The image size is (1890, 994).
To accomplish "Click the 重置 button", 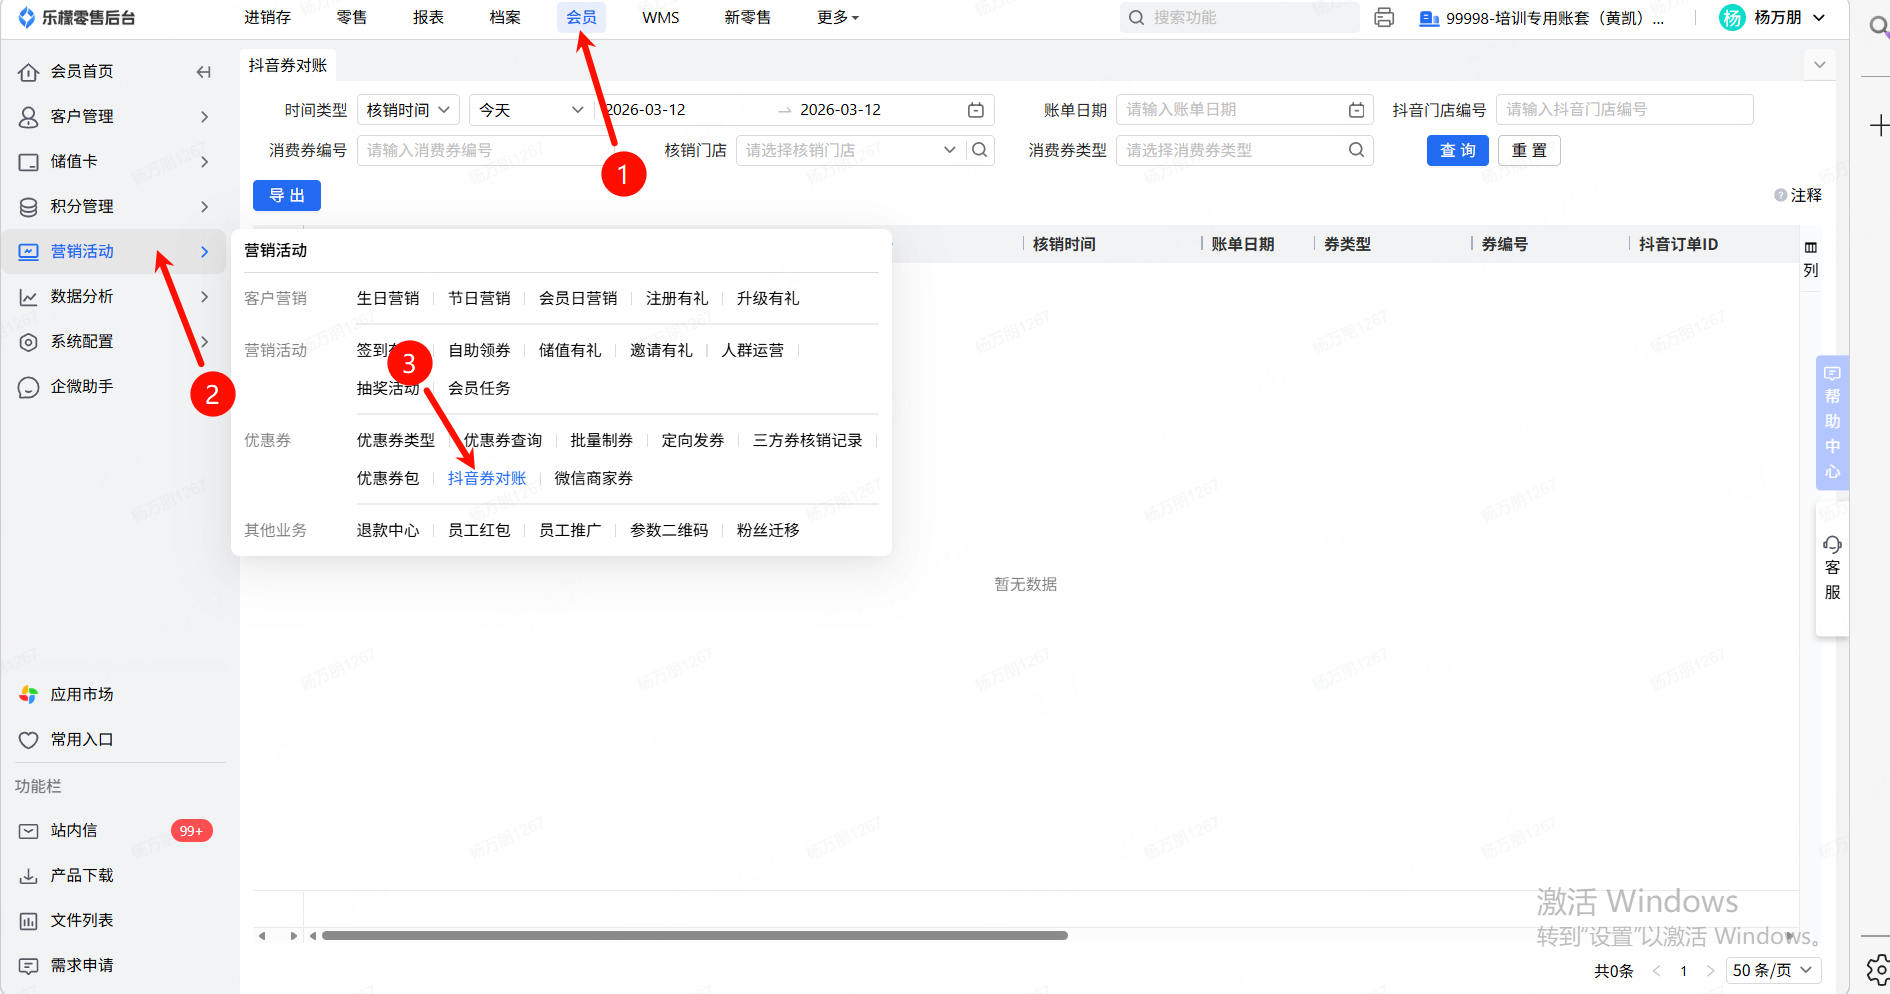I will tap(1529, 150).
